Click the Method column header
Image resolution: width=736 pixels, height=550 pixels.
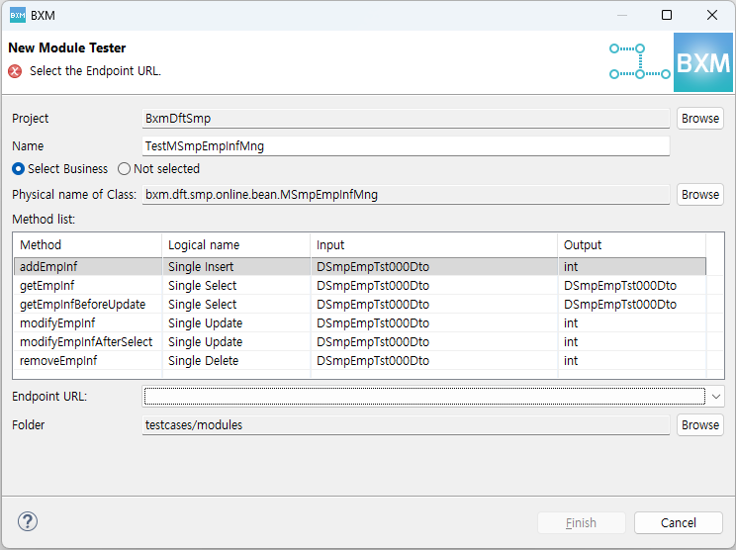click(x=88, y=244)
